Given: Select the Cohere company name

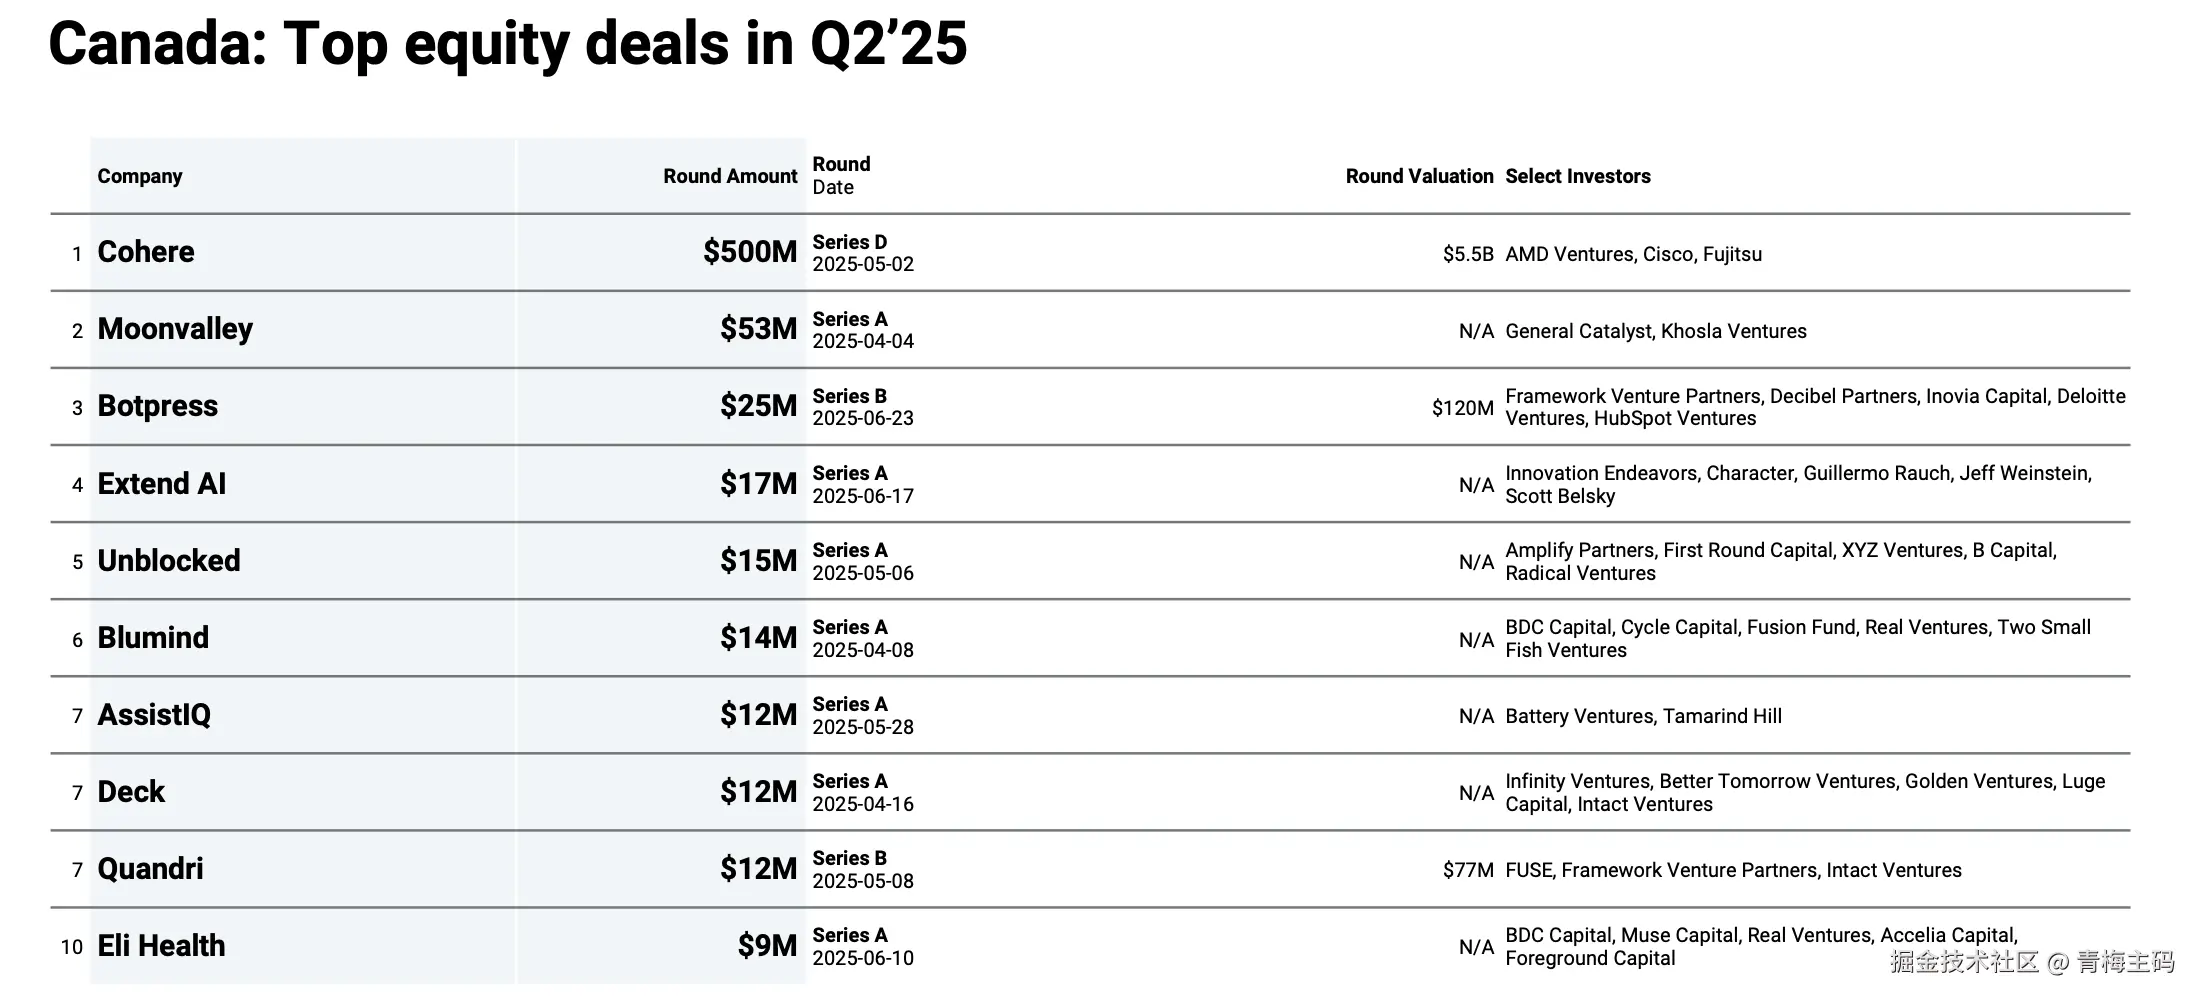Looking at the screenshot, I should pos(146,252).
